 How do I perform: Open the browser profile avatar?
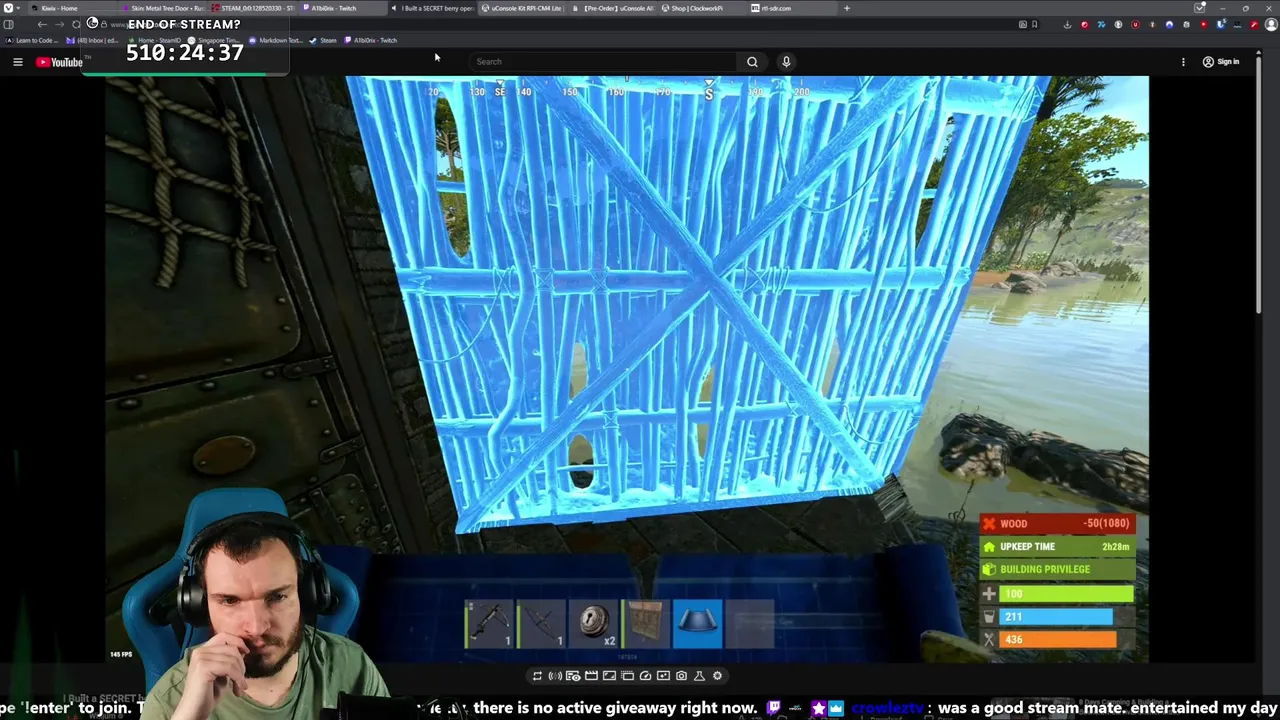tap(1271, 24)
